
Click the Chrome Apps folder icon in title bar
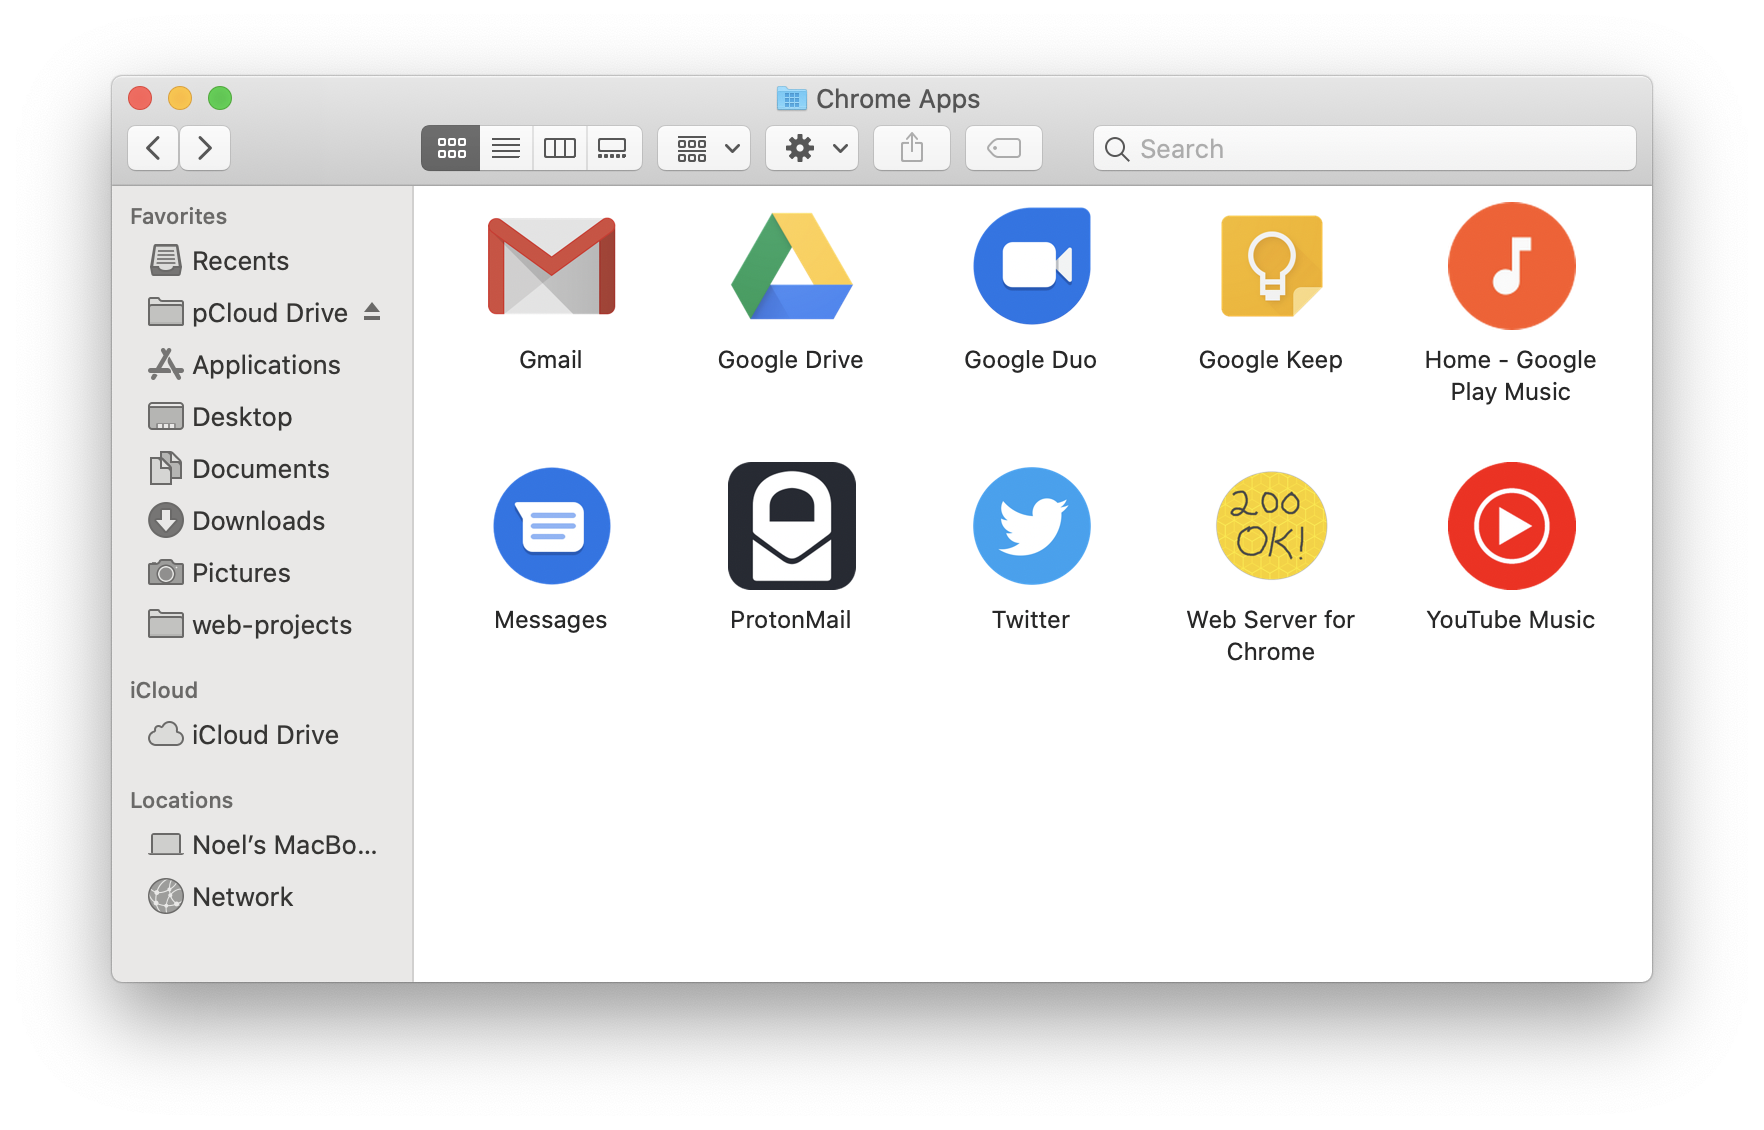pyautogui.click(x=792, y=98)
